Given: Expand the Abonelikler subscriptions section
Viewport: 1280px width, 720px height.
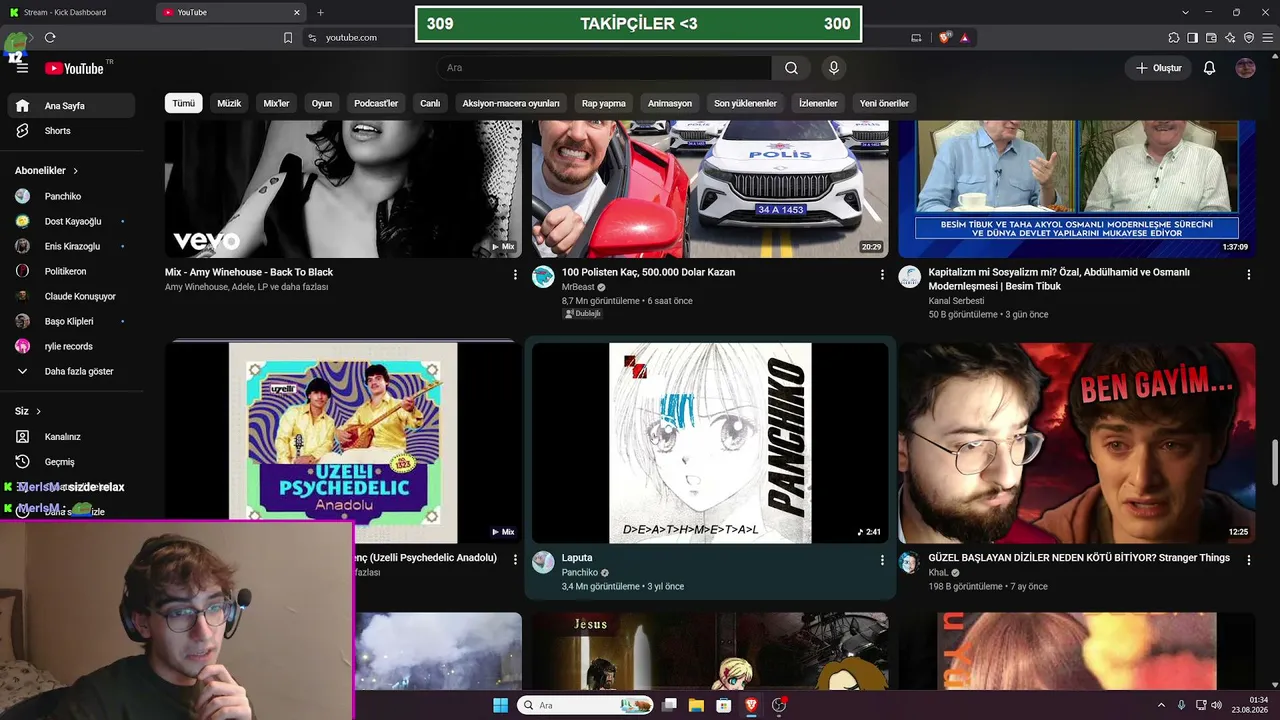Looking at the screenshot, I should pyautogui.click(x=47, y=171).
